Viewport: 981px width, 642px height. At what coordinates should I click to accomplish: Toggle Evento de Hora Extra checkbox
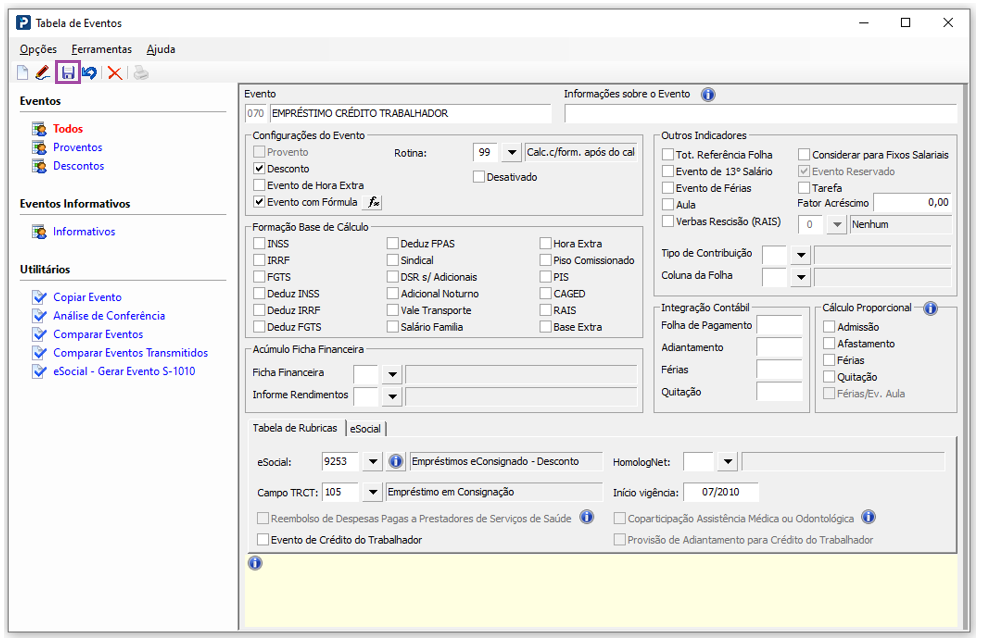(x=259, y=185)
